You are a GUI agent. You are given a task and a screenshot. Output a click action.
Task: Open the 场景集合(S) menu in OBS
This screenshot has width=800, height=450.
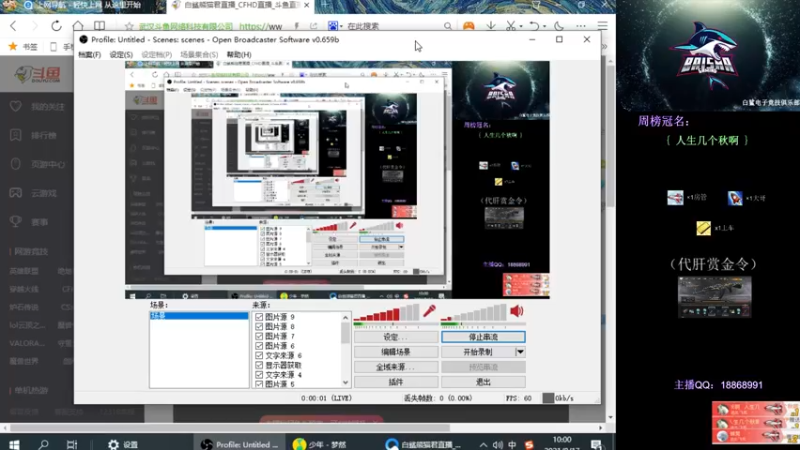point(199,55)
